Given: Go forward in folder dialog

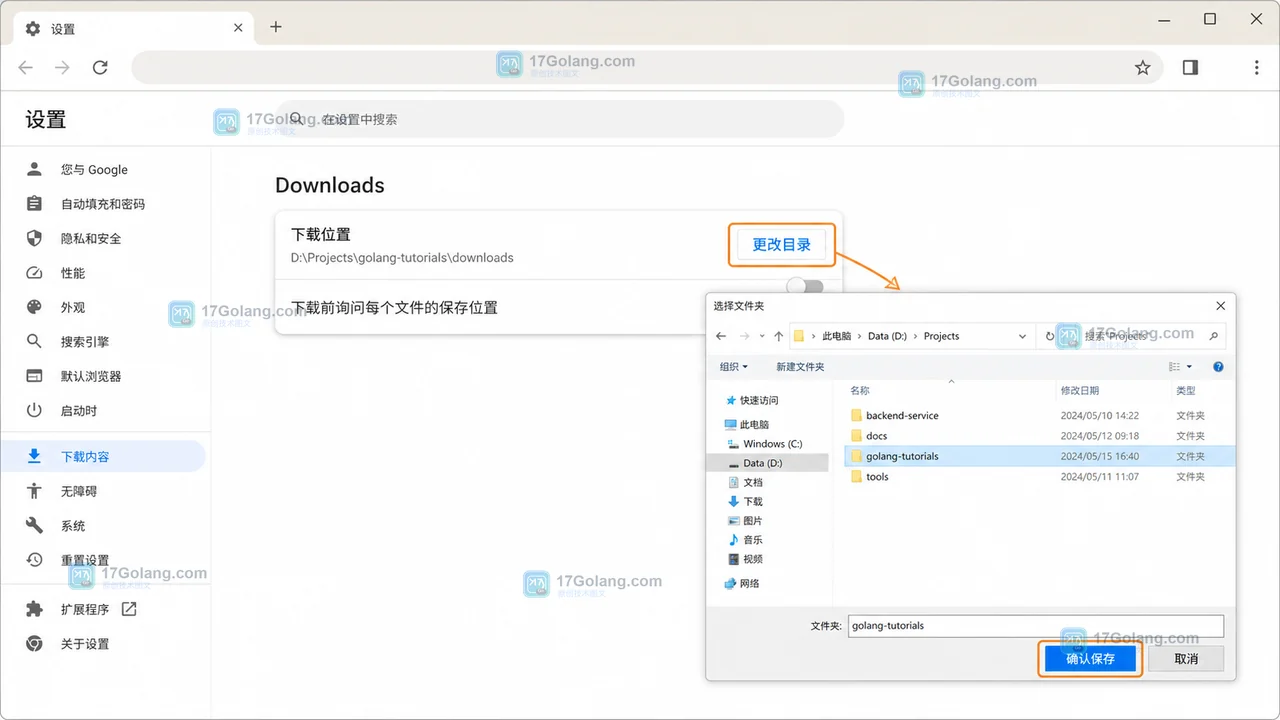Looking at the screenshot, I should coord(746,336).
